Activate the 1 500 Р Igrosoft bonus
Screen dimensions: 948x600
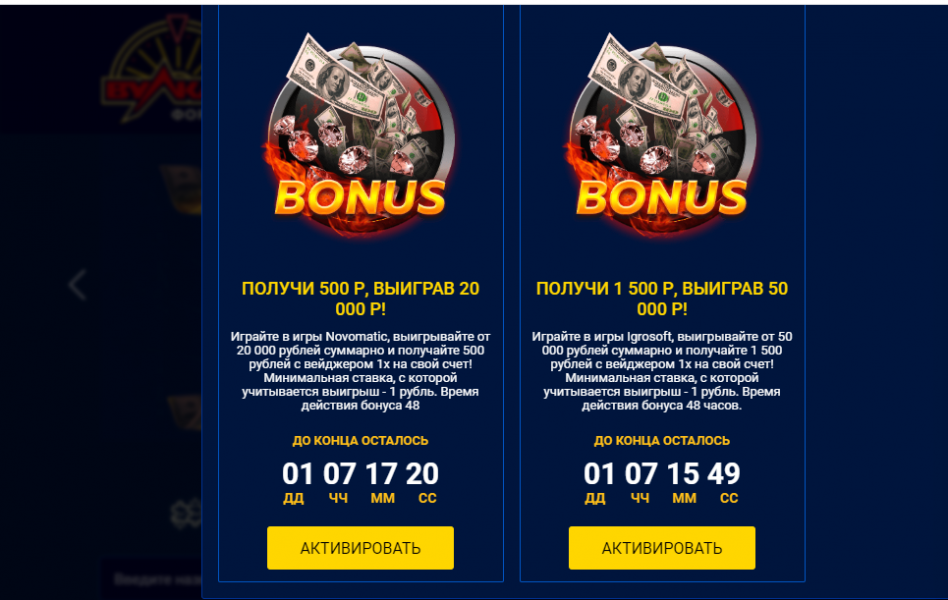pos(662,547)
